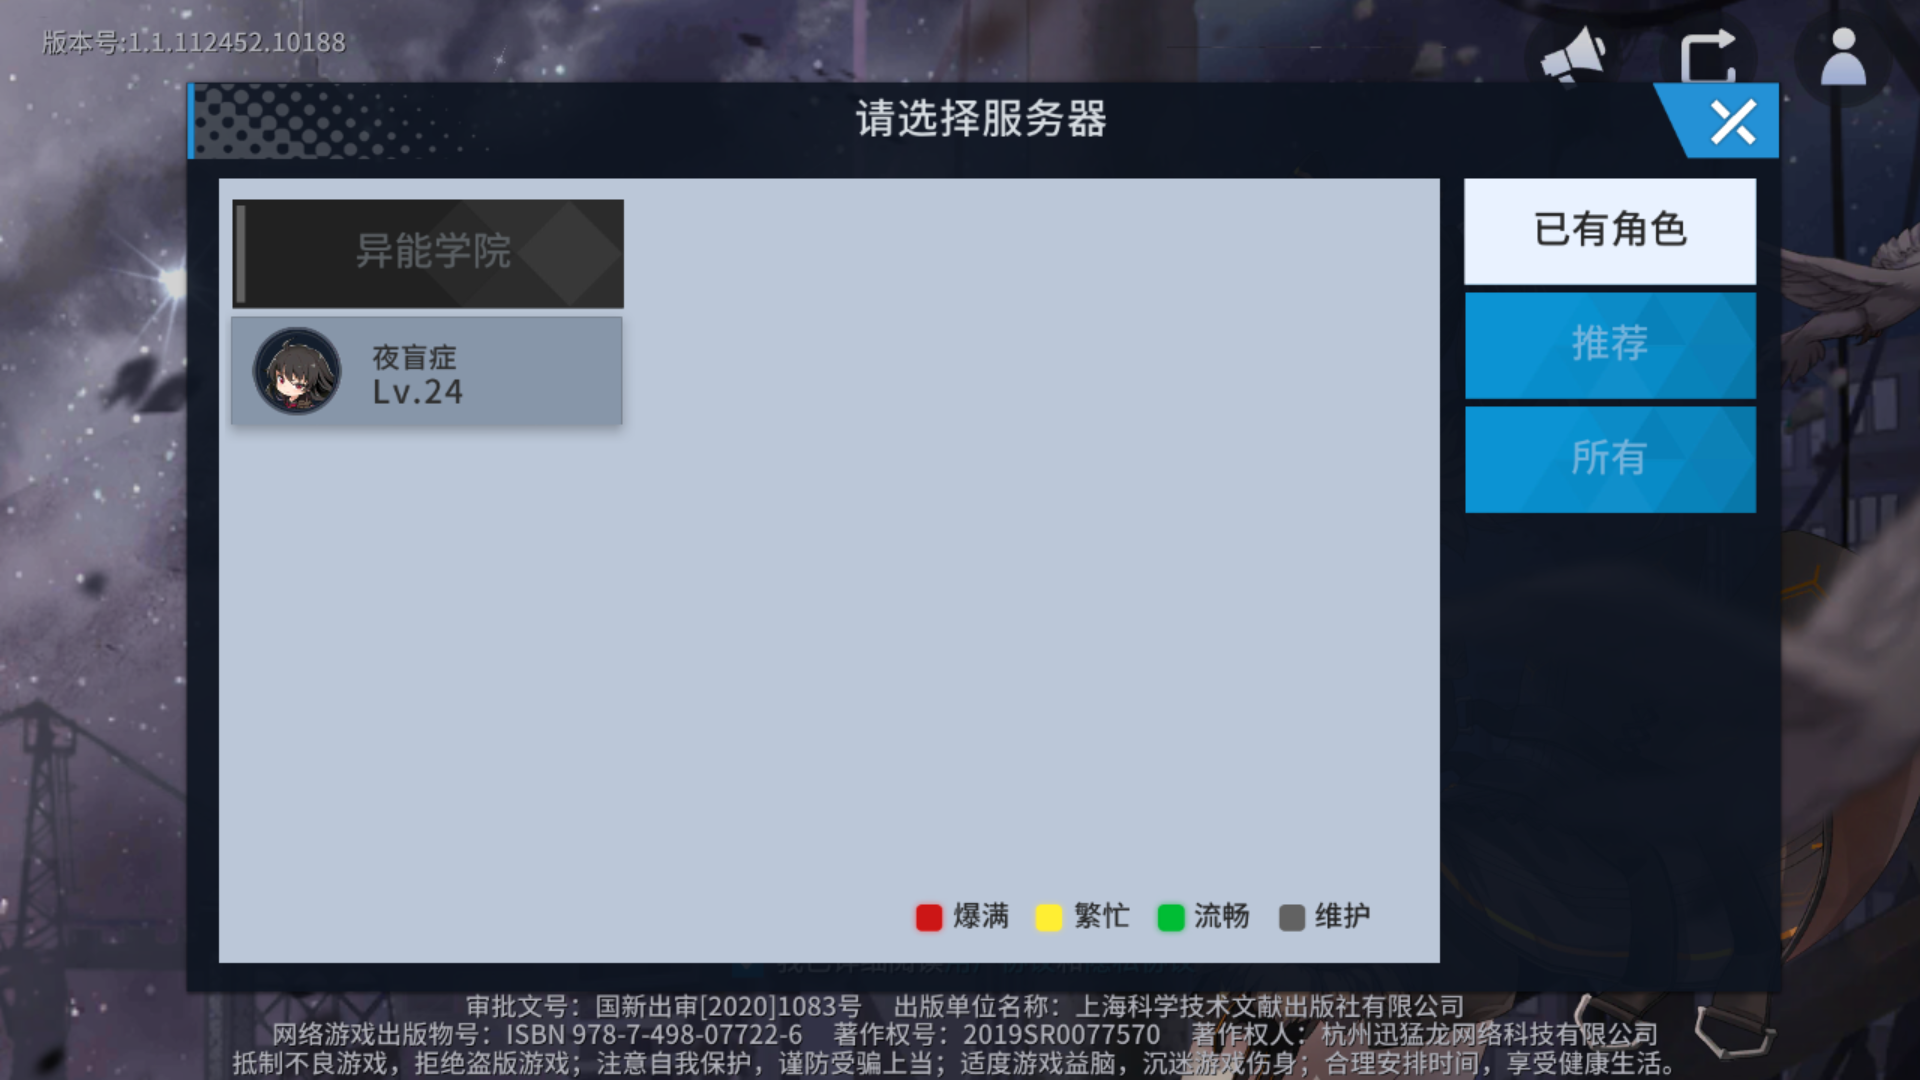Click the gray 维护 status swatch
The height and width of the screenshot is (1080, 1920).
point(1291,917)
